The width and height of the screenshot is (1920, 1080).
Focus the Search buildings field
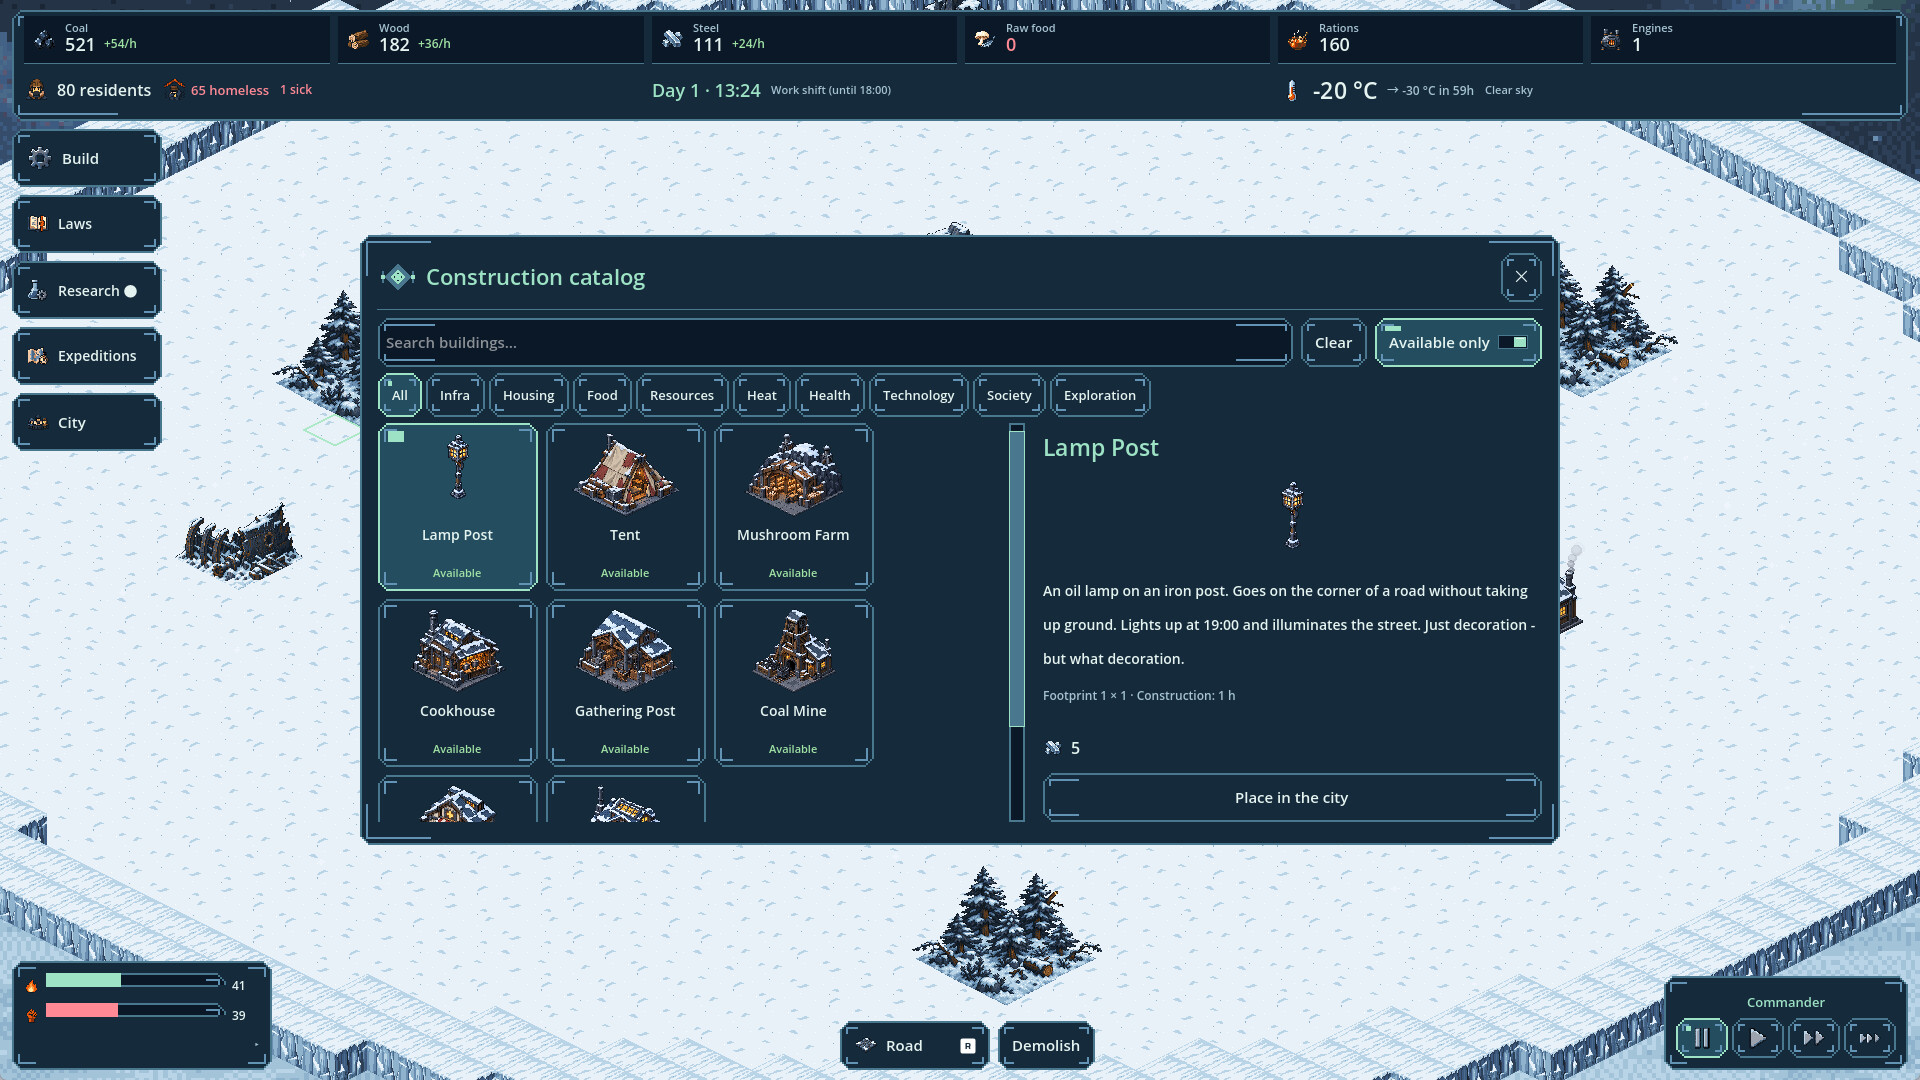click(x=835, y=343)
